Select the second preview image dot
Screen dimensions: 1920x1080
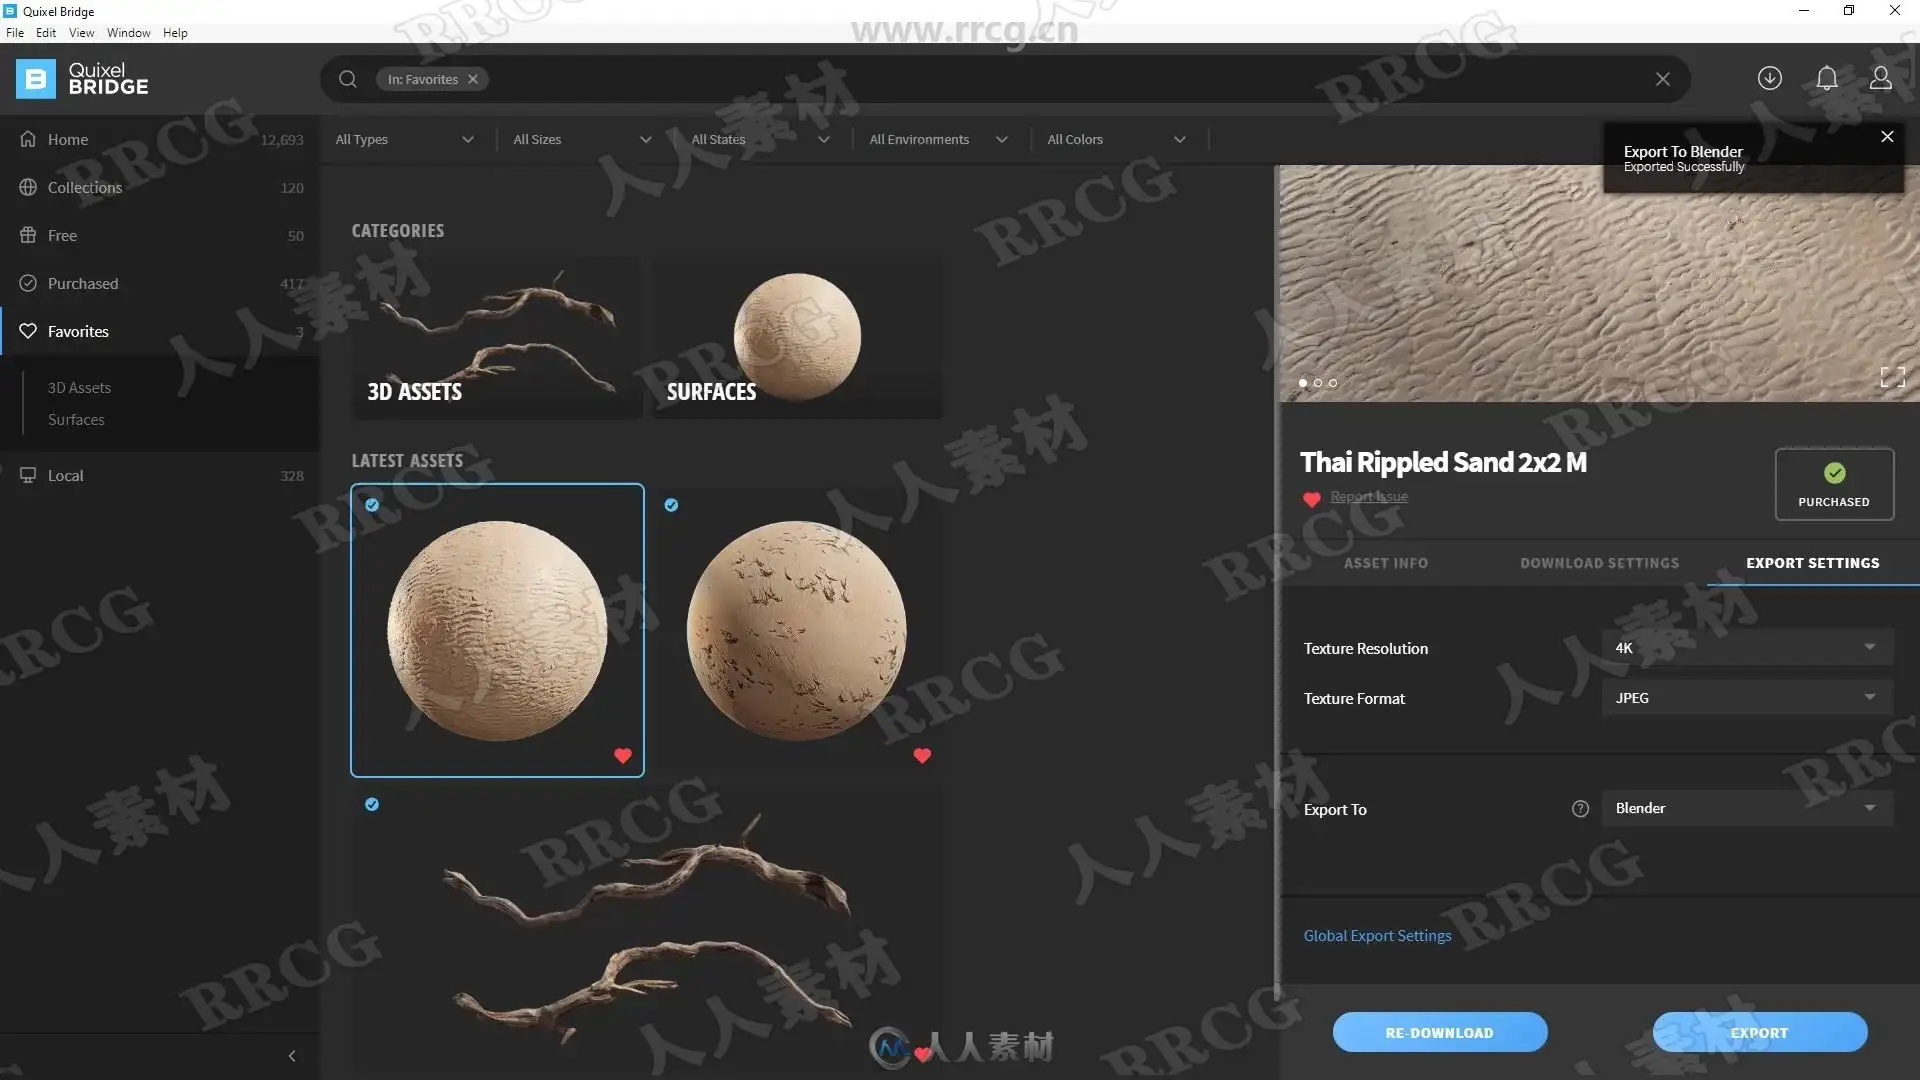point(1318,383)
